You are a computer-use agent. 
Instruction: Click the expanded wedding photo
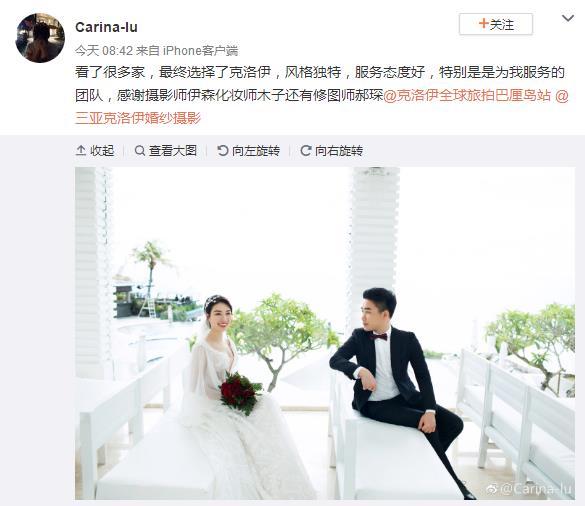325,333
